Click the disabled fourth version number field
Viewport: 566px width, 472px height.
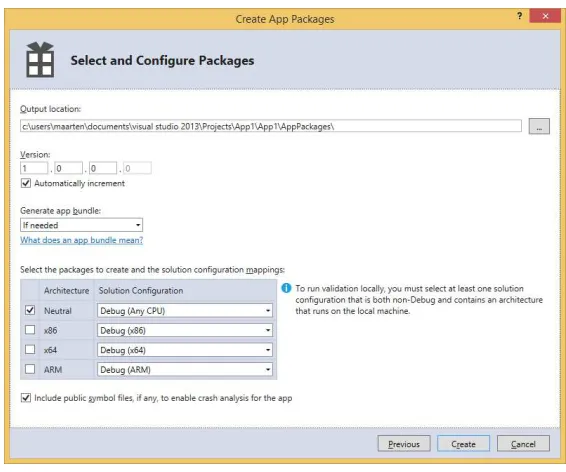point(137,168)
